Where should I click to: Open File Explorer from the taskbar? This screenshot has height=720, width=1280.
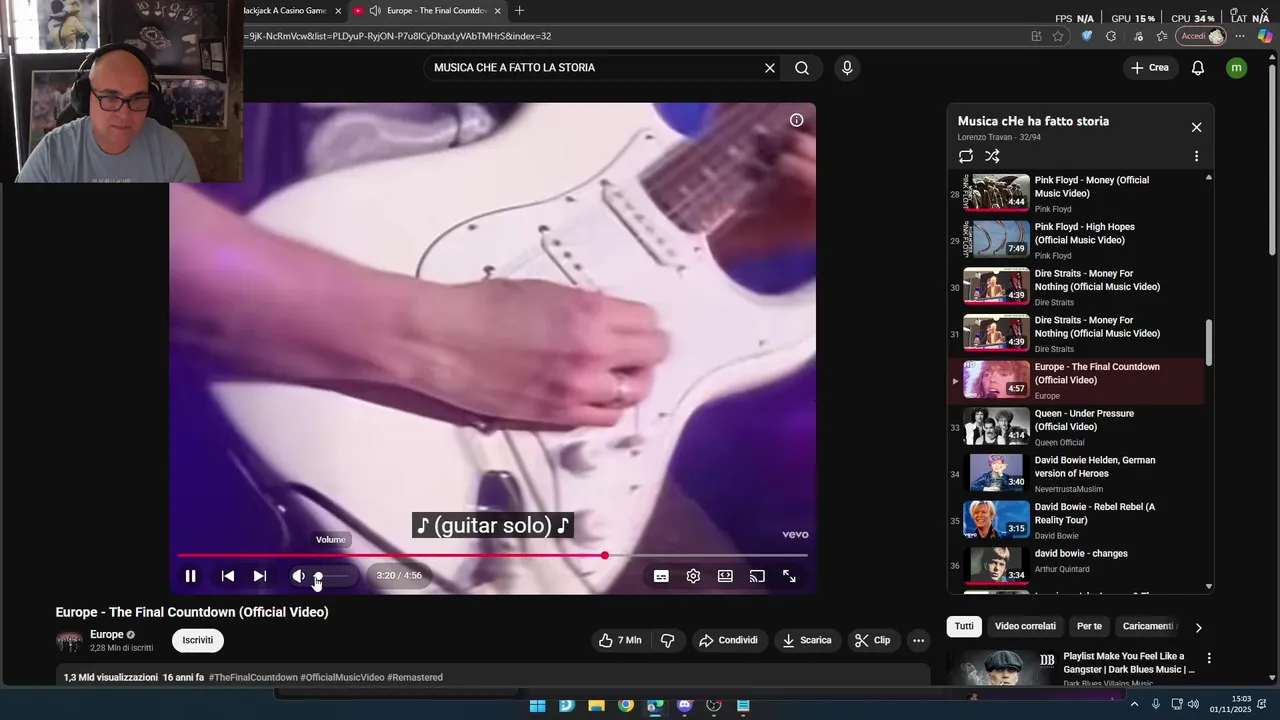[x=596, y=705]
